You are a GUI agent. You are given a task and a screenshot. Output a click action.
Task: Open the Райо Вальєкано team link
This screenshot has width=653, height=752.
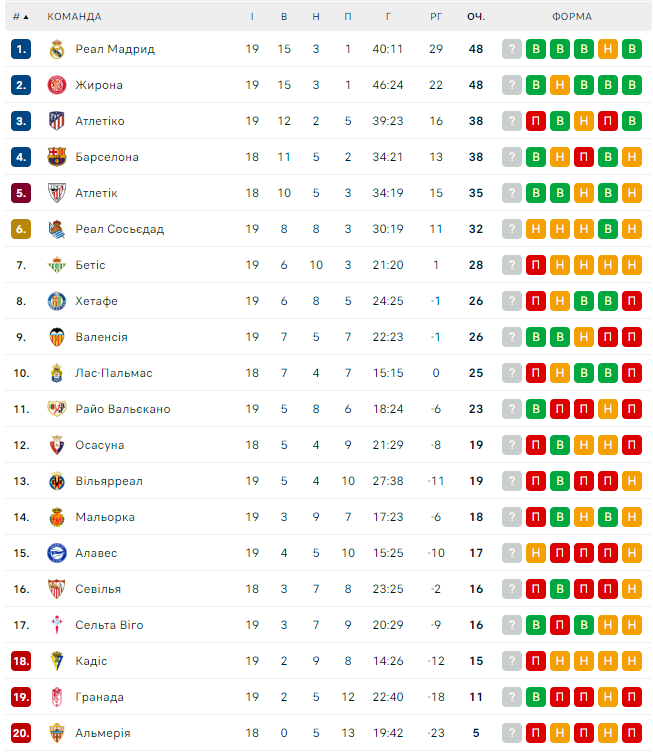click(x=122, y=409)
